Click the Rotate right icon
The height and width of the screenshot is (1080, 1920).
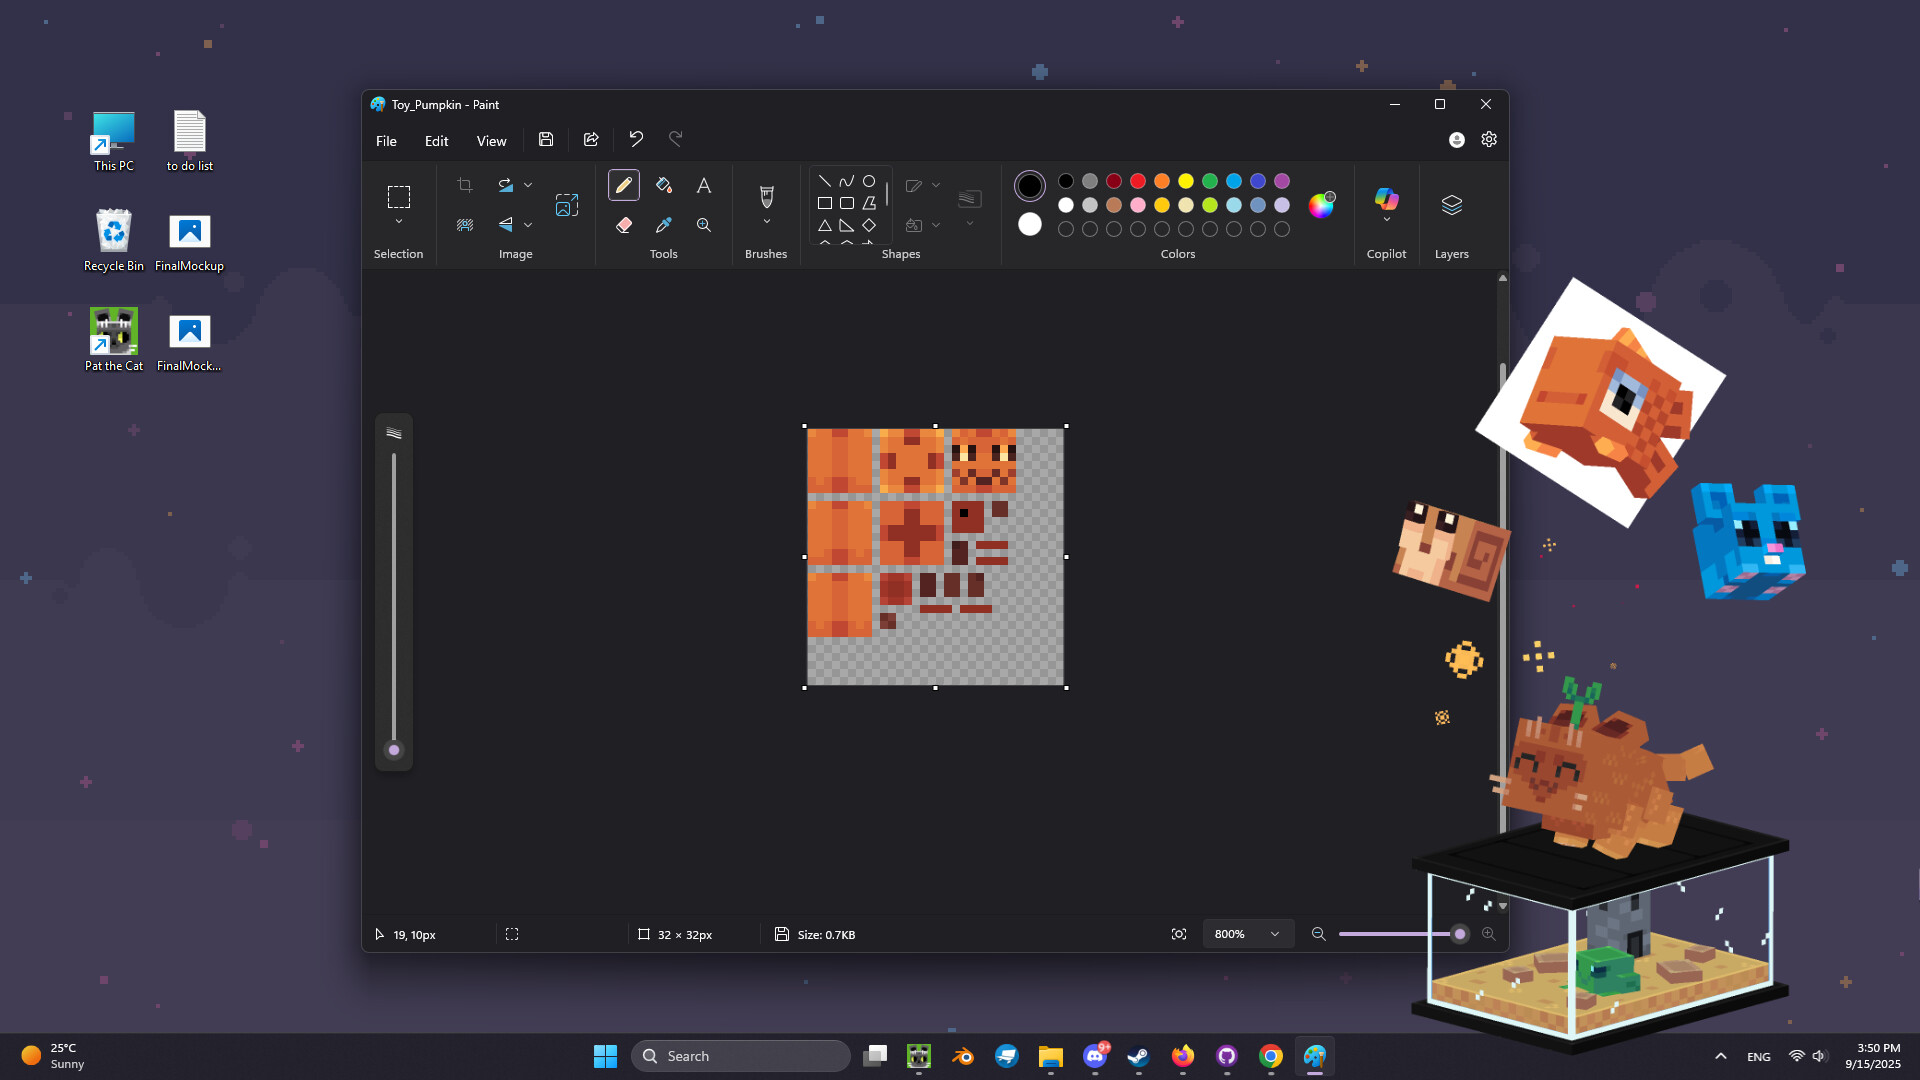[x=506, y=185]
